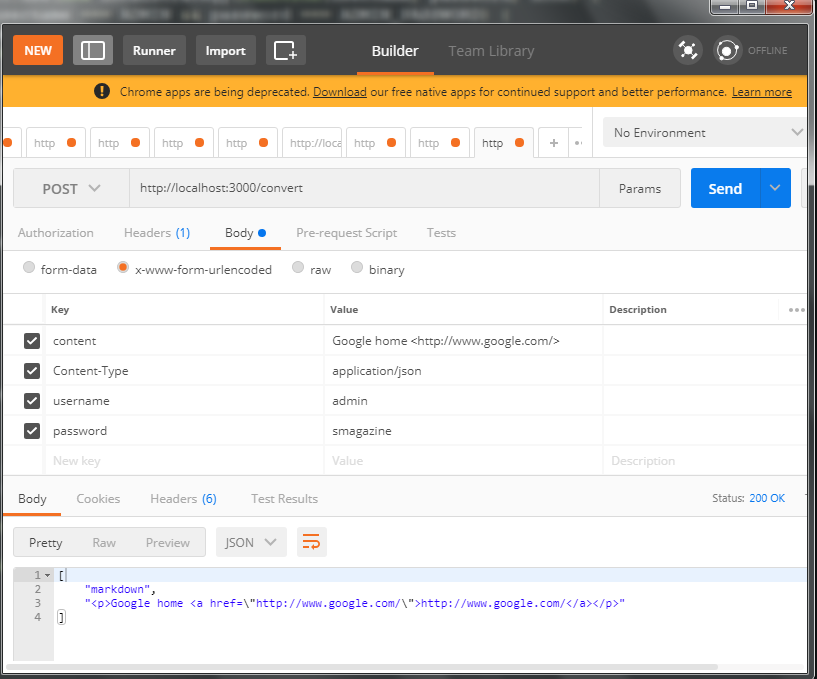Image resolution: width=817 pixels, height=679 pixels.
Task: Expand the Send options arrow
Action: pos(775,188)
